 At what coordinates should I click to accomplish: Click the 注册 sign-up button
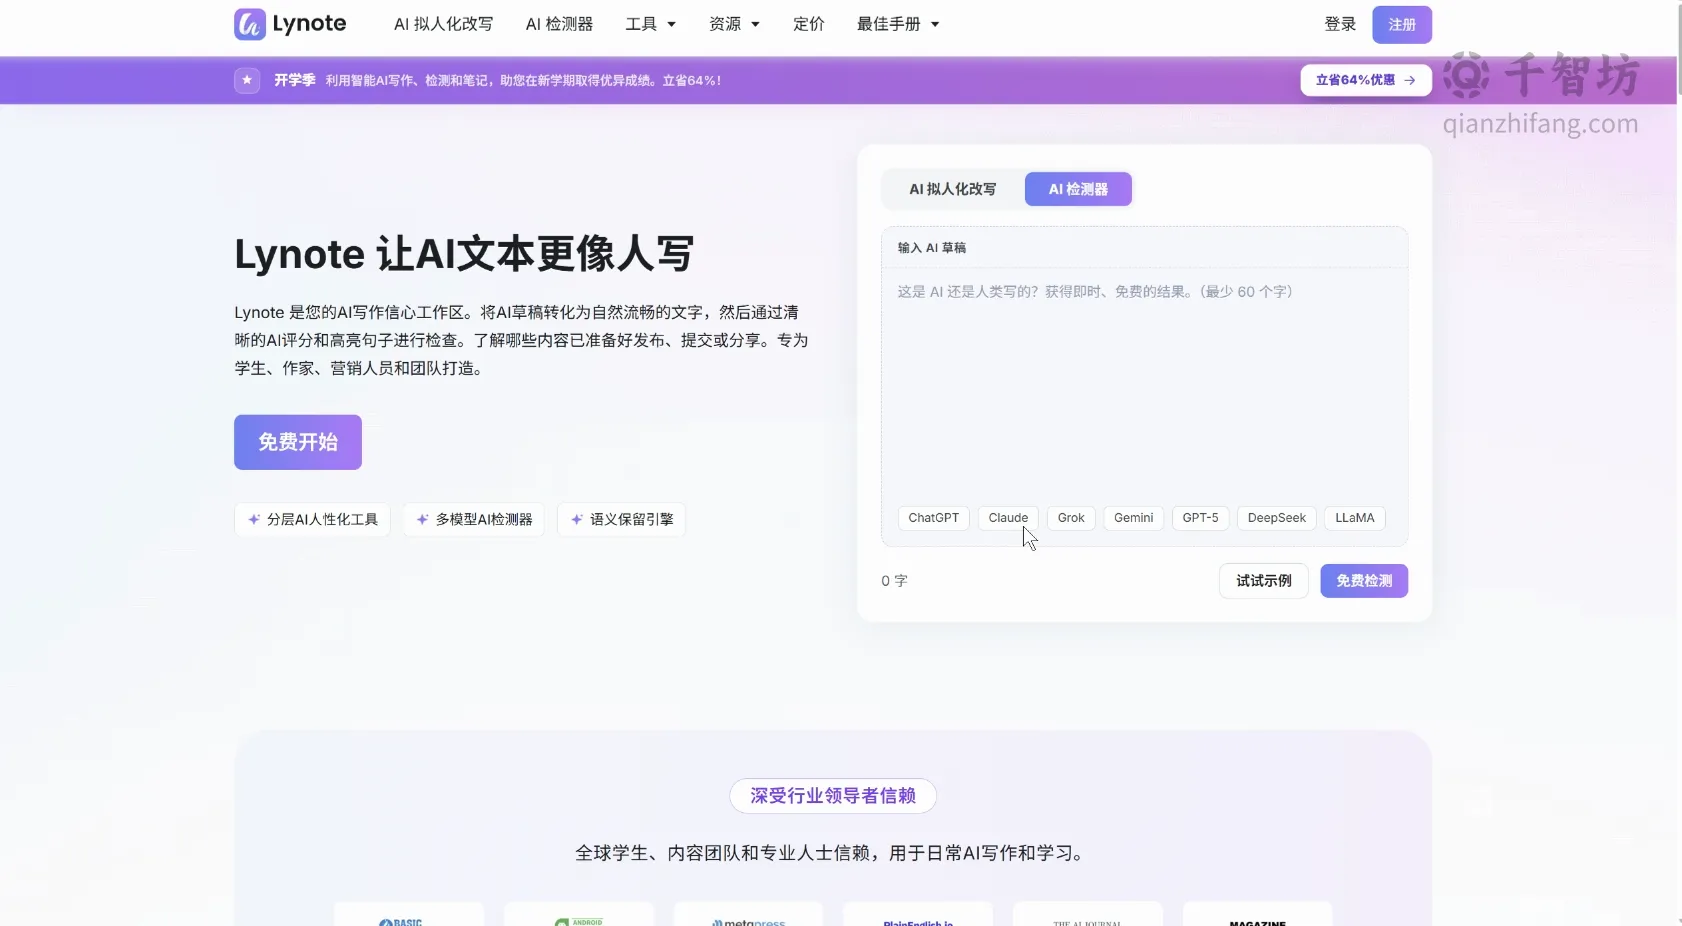(x=1402, y=24)
